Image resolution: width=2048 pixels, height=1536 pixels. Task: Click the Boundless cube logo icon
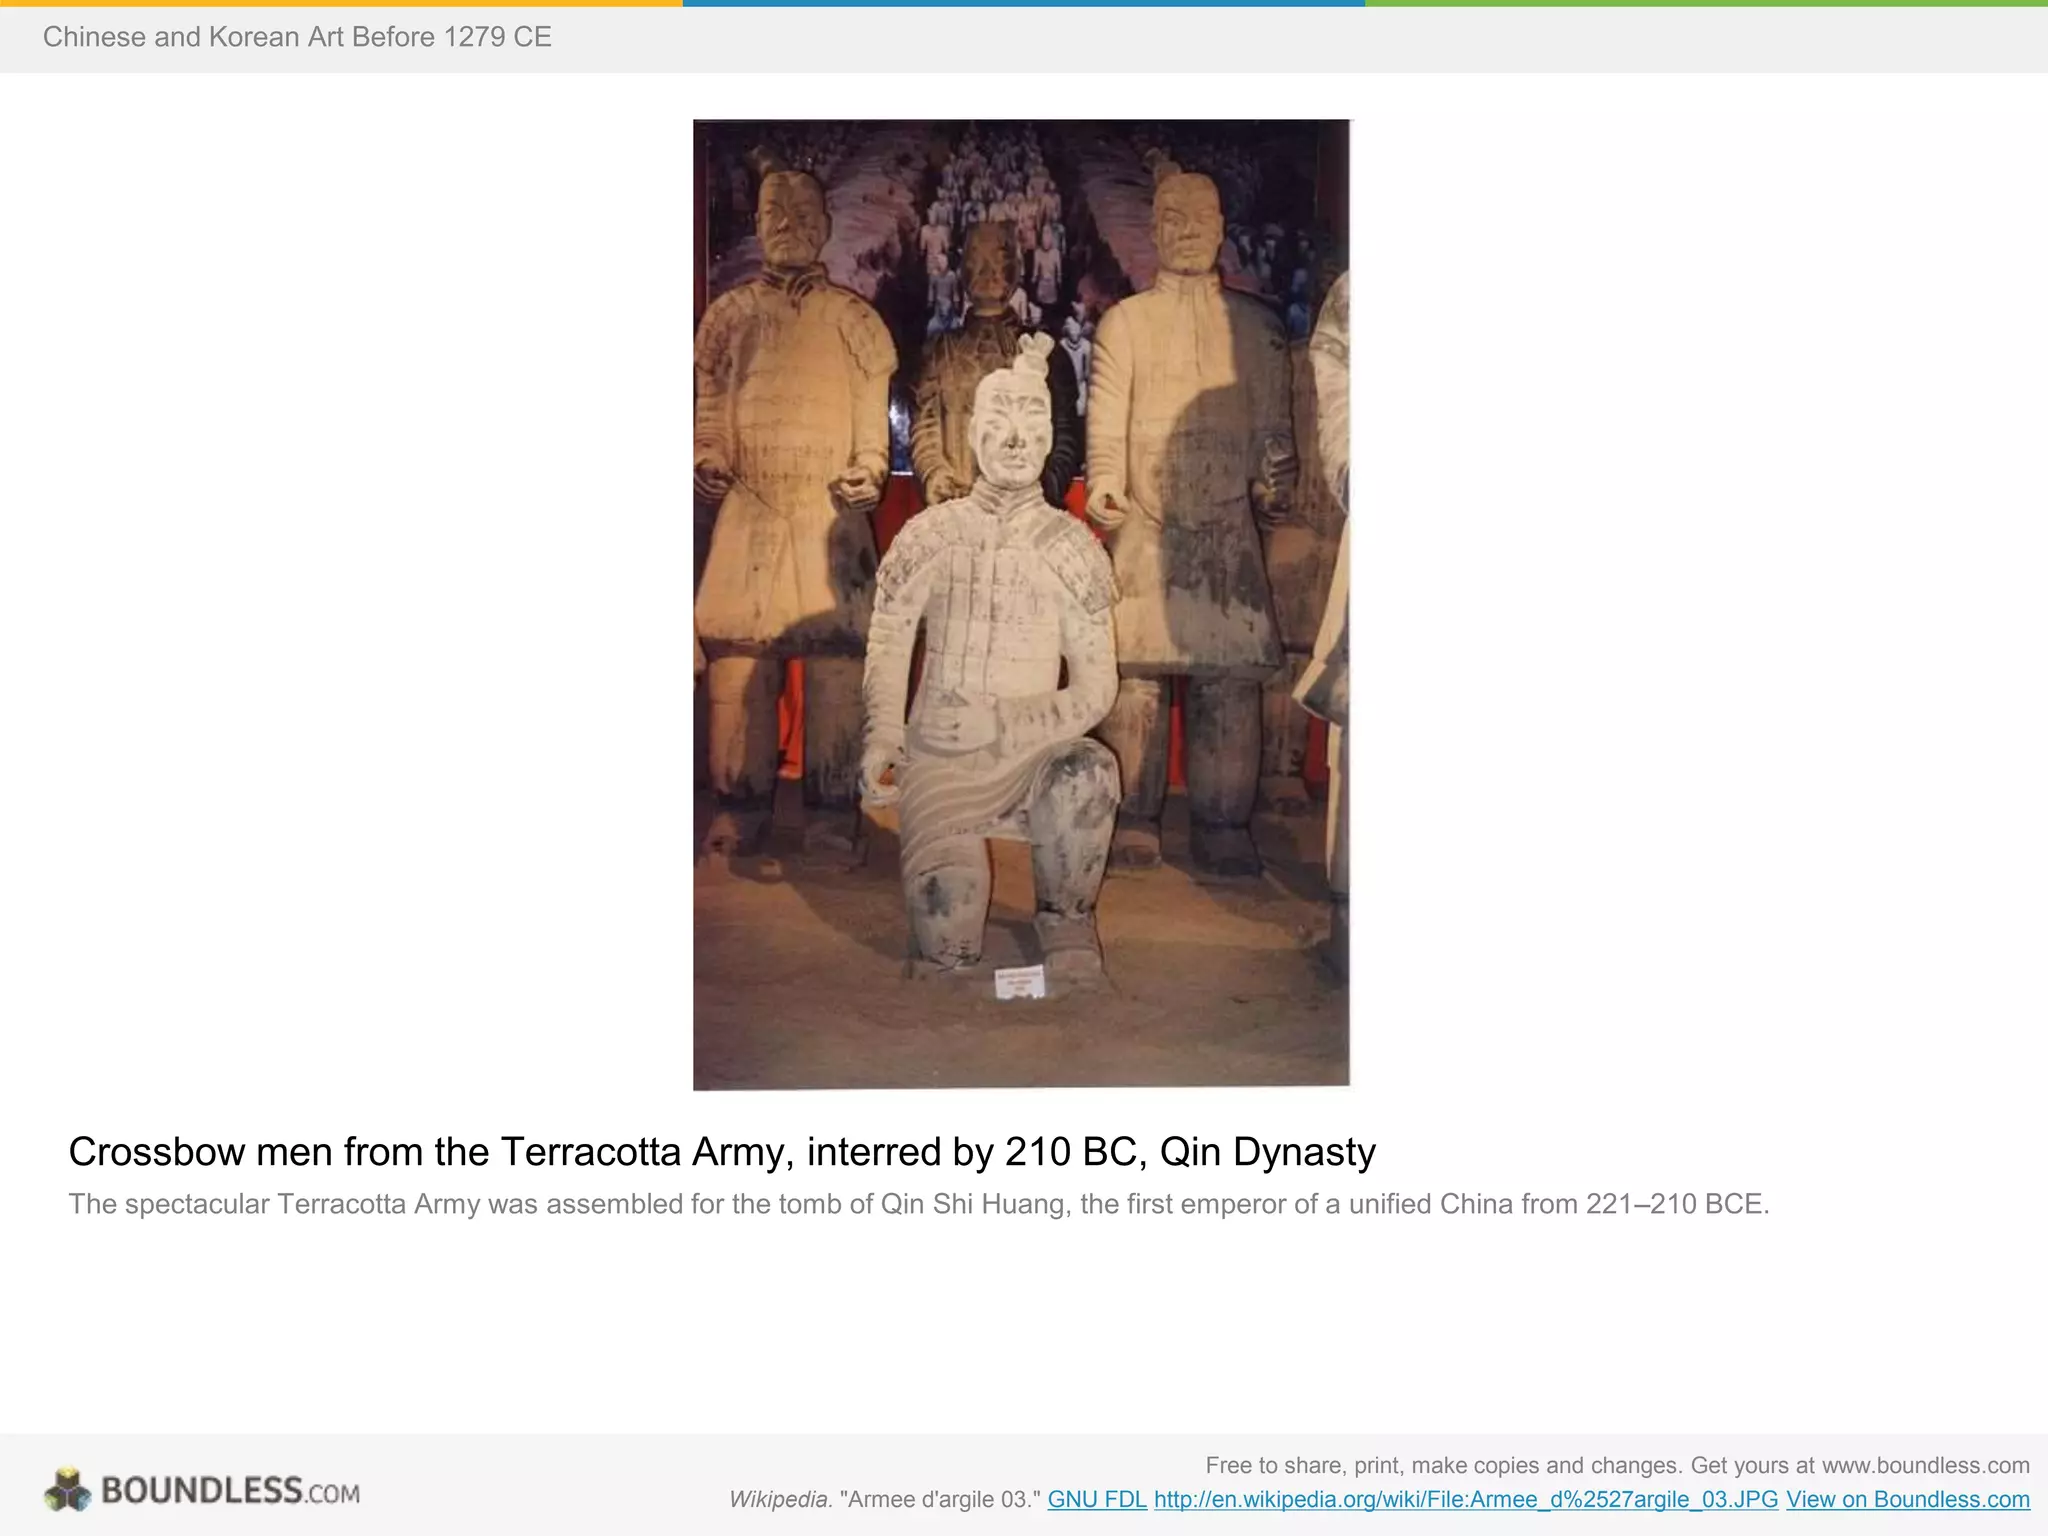point(67,1489)
